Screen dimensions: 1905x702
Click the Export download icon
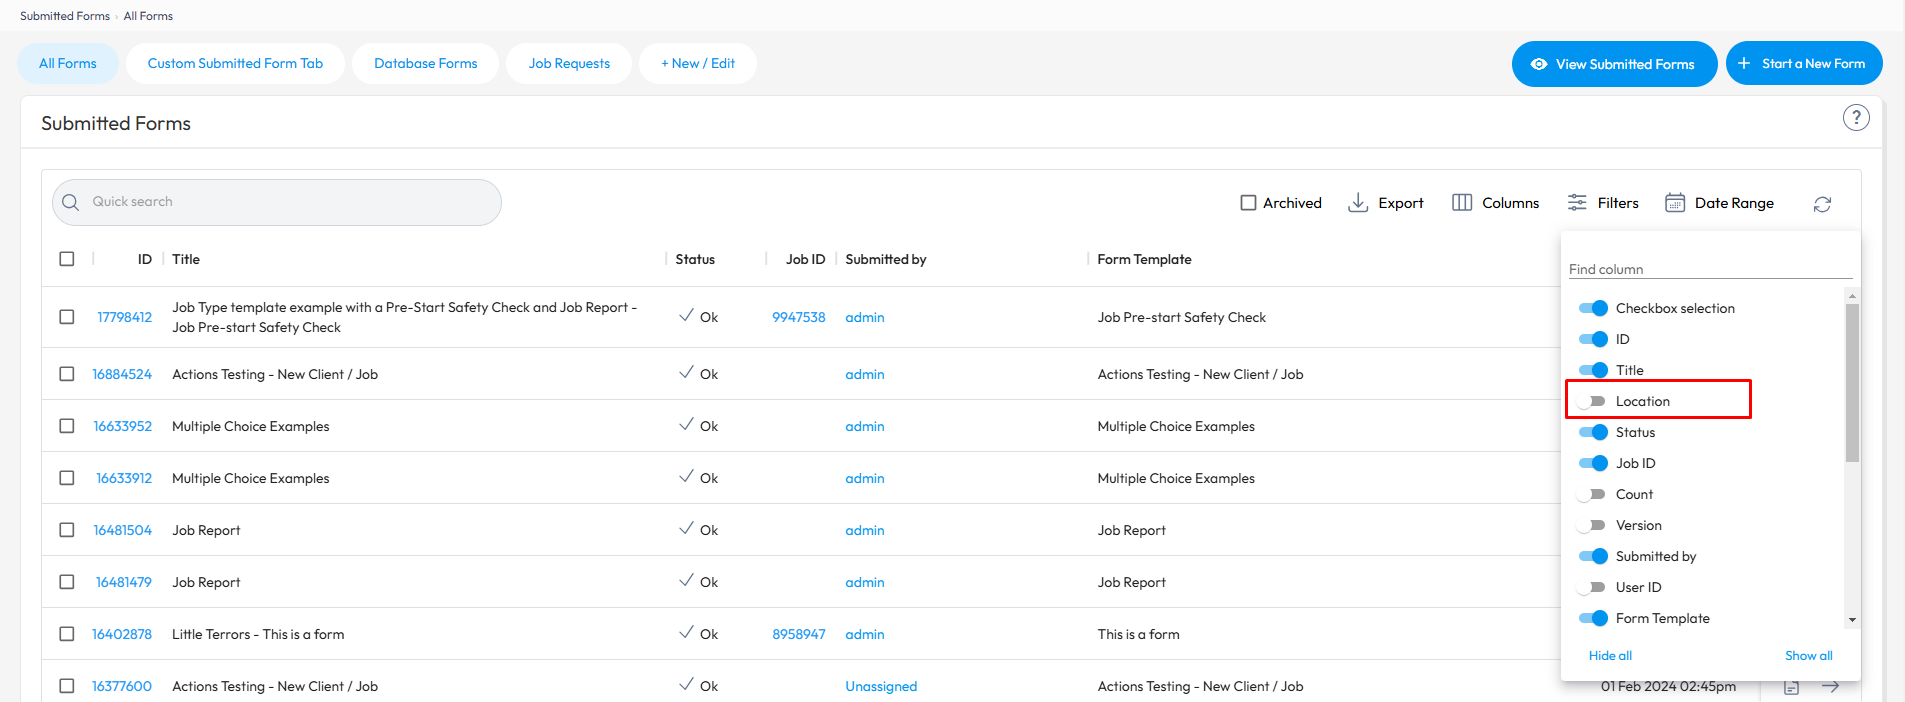point(1358,203)
